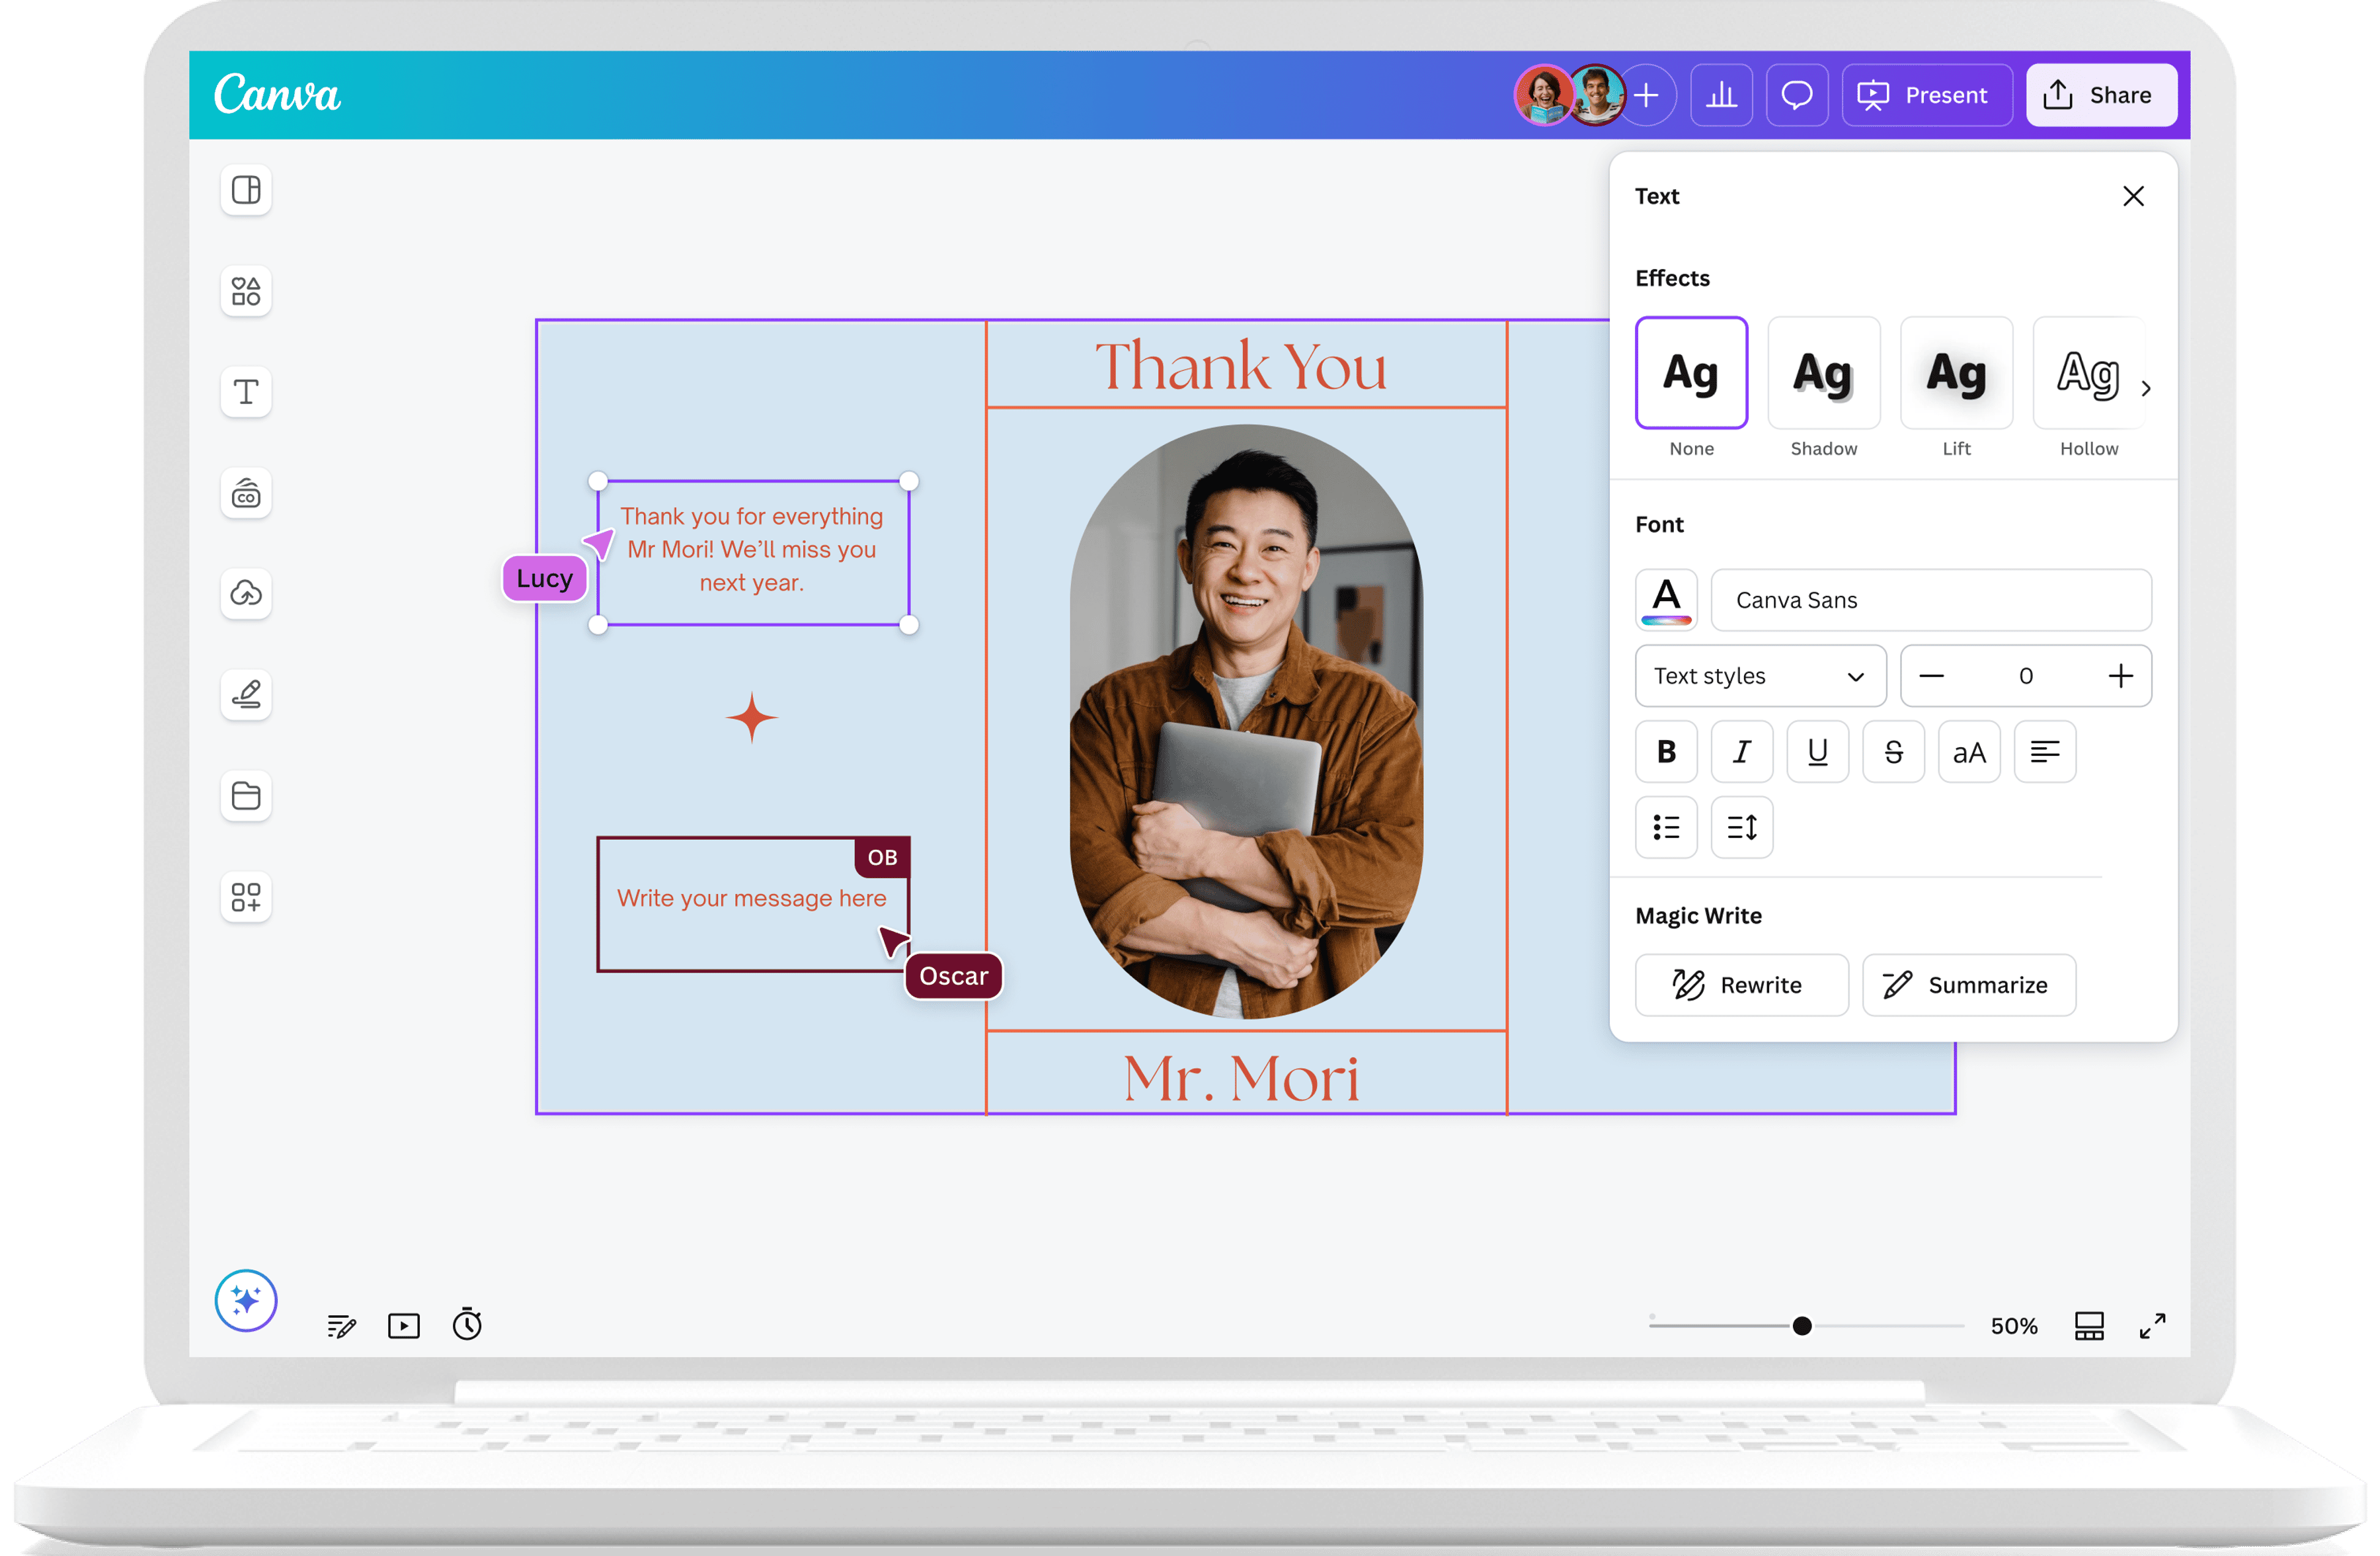2380x1556 pixels.
Task: Open the Canva Sans font selector
Action: click(x=1931, y=600)
